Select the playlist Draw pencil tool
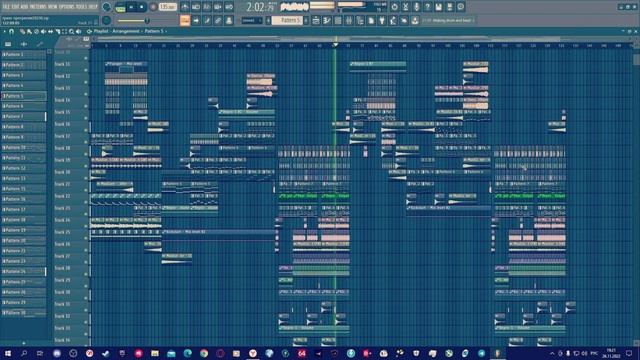This screenshot has width=640, height=360. pos(22,31)
